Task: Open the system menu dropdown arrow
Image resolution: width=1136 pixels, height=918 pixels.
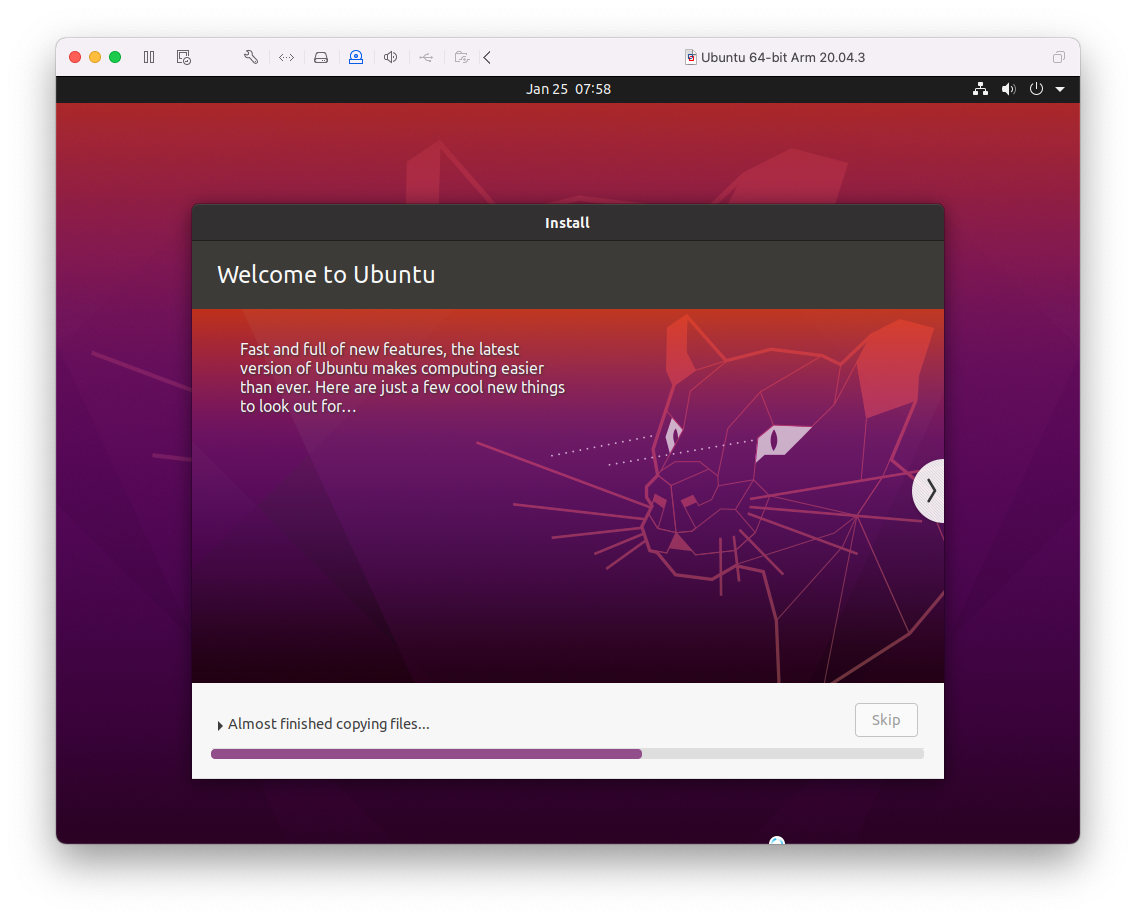Action: coord(1060,89)
